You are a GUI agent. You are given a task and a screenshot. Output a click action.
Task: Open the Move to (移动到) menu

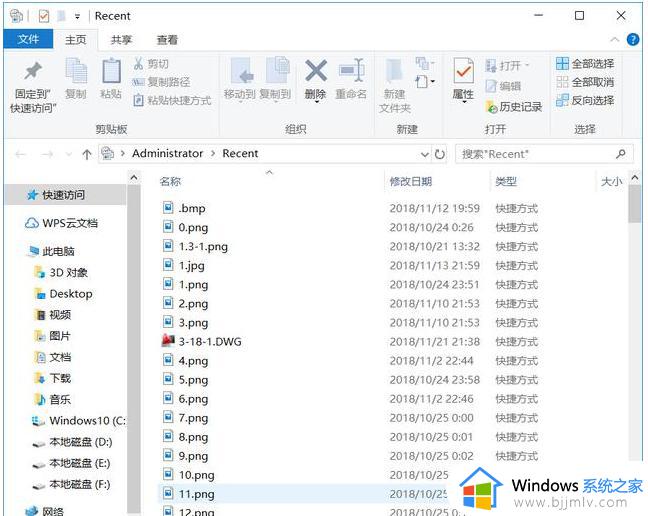(x=240, y=79)
